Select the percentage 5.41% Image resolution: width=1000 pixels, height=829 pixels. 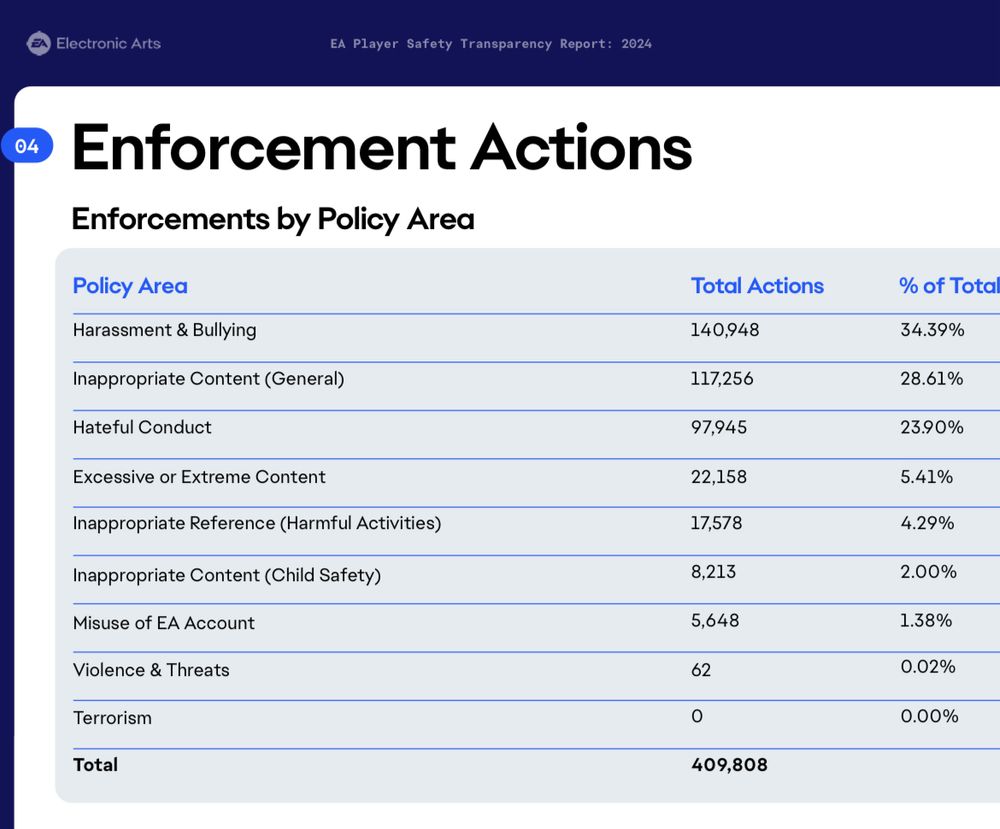[x=926, y=477]
